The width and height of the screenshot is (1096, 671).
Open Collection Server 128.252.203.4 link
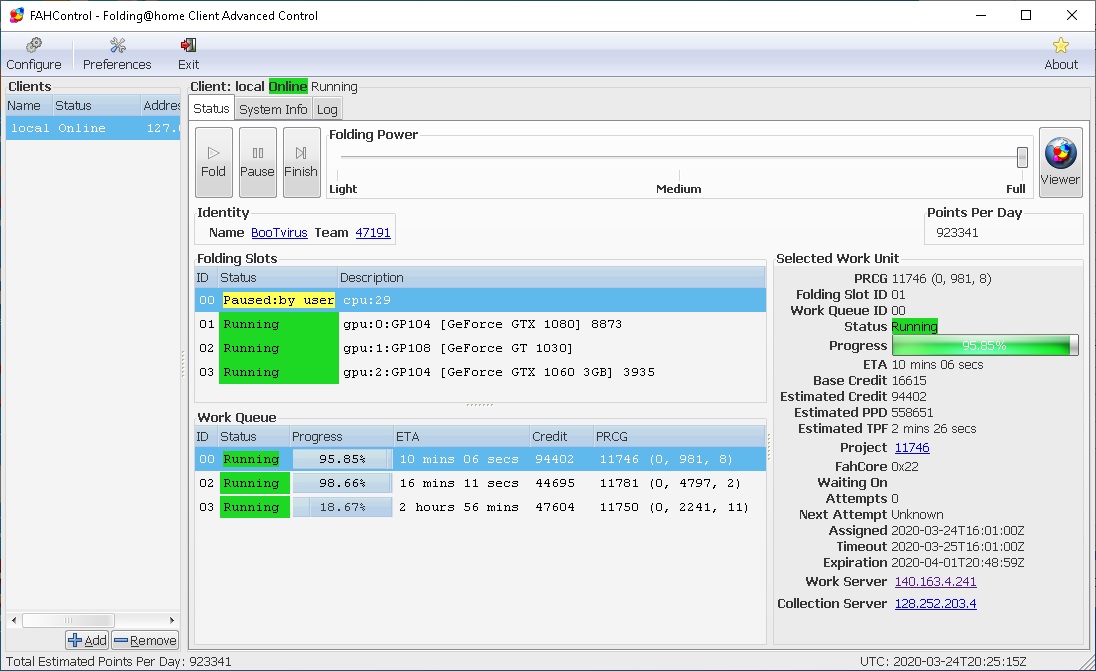click(935, 603)
